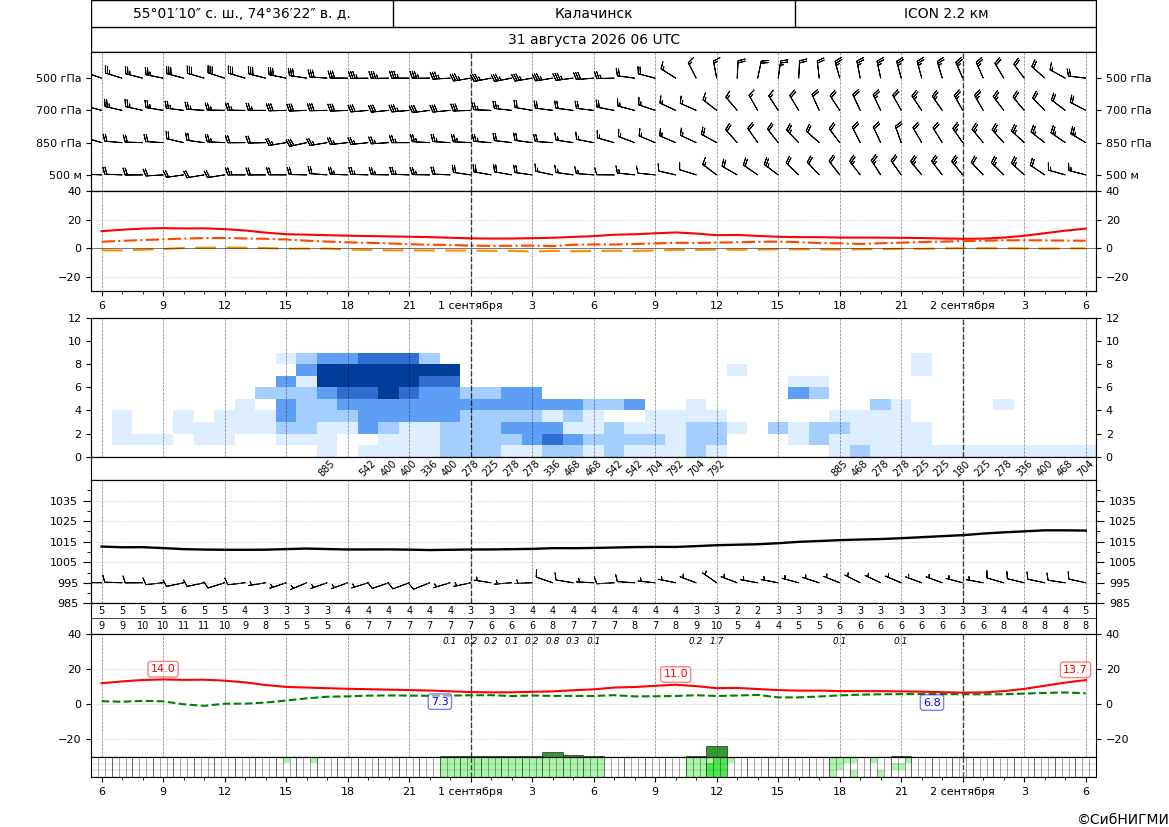Viewport: 1169px width, 827px height.
Task: Click the red 13.7 temperature label
Action: pyautogui.click(x=1074, y=669)
